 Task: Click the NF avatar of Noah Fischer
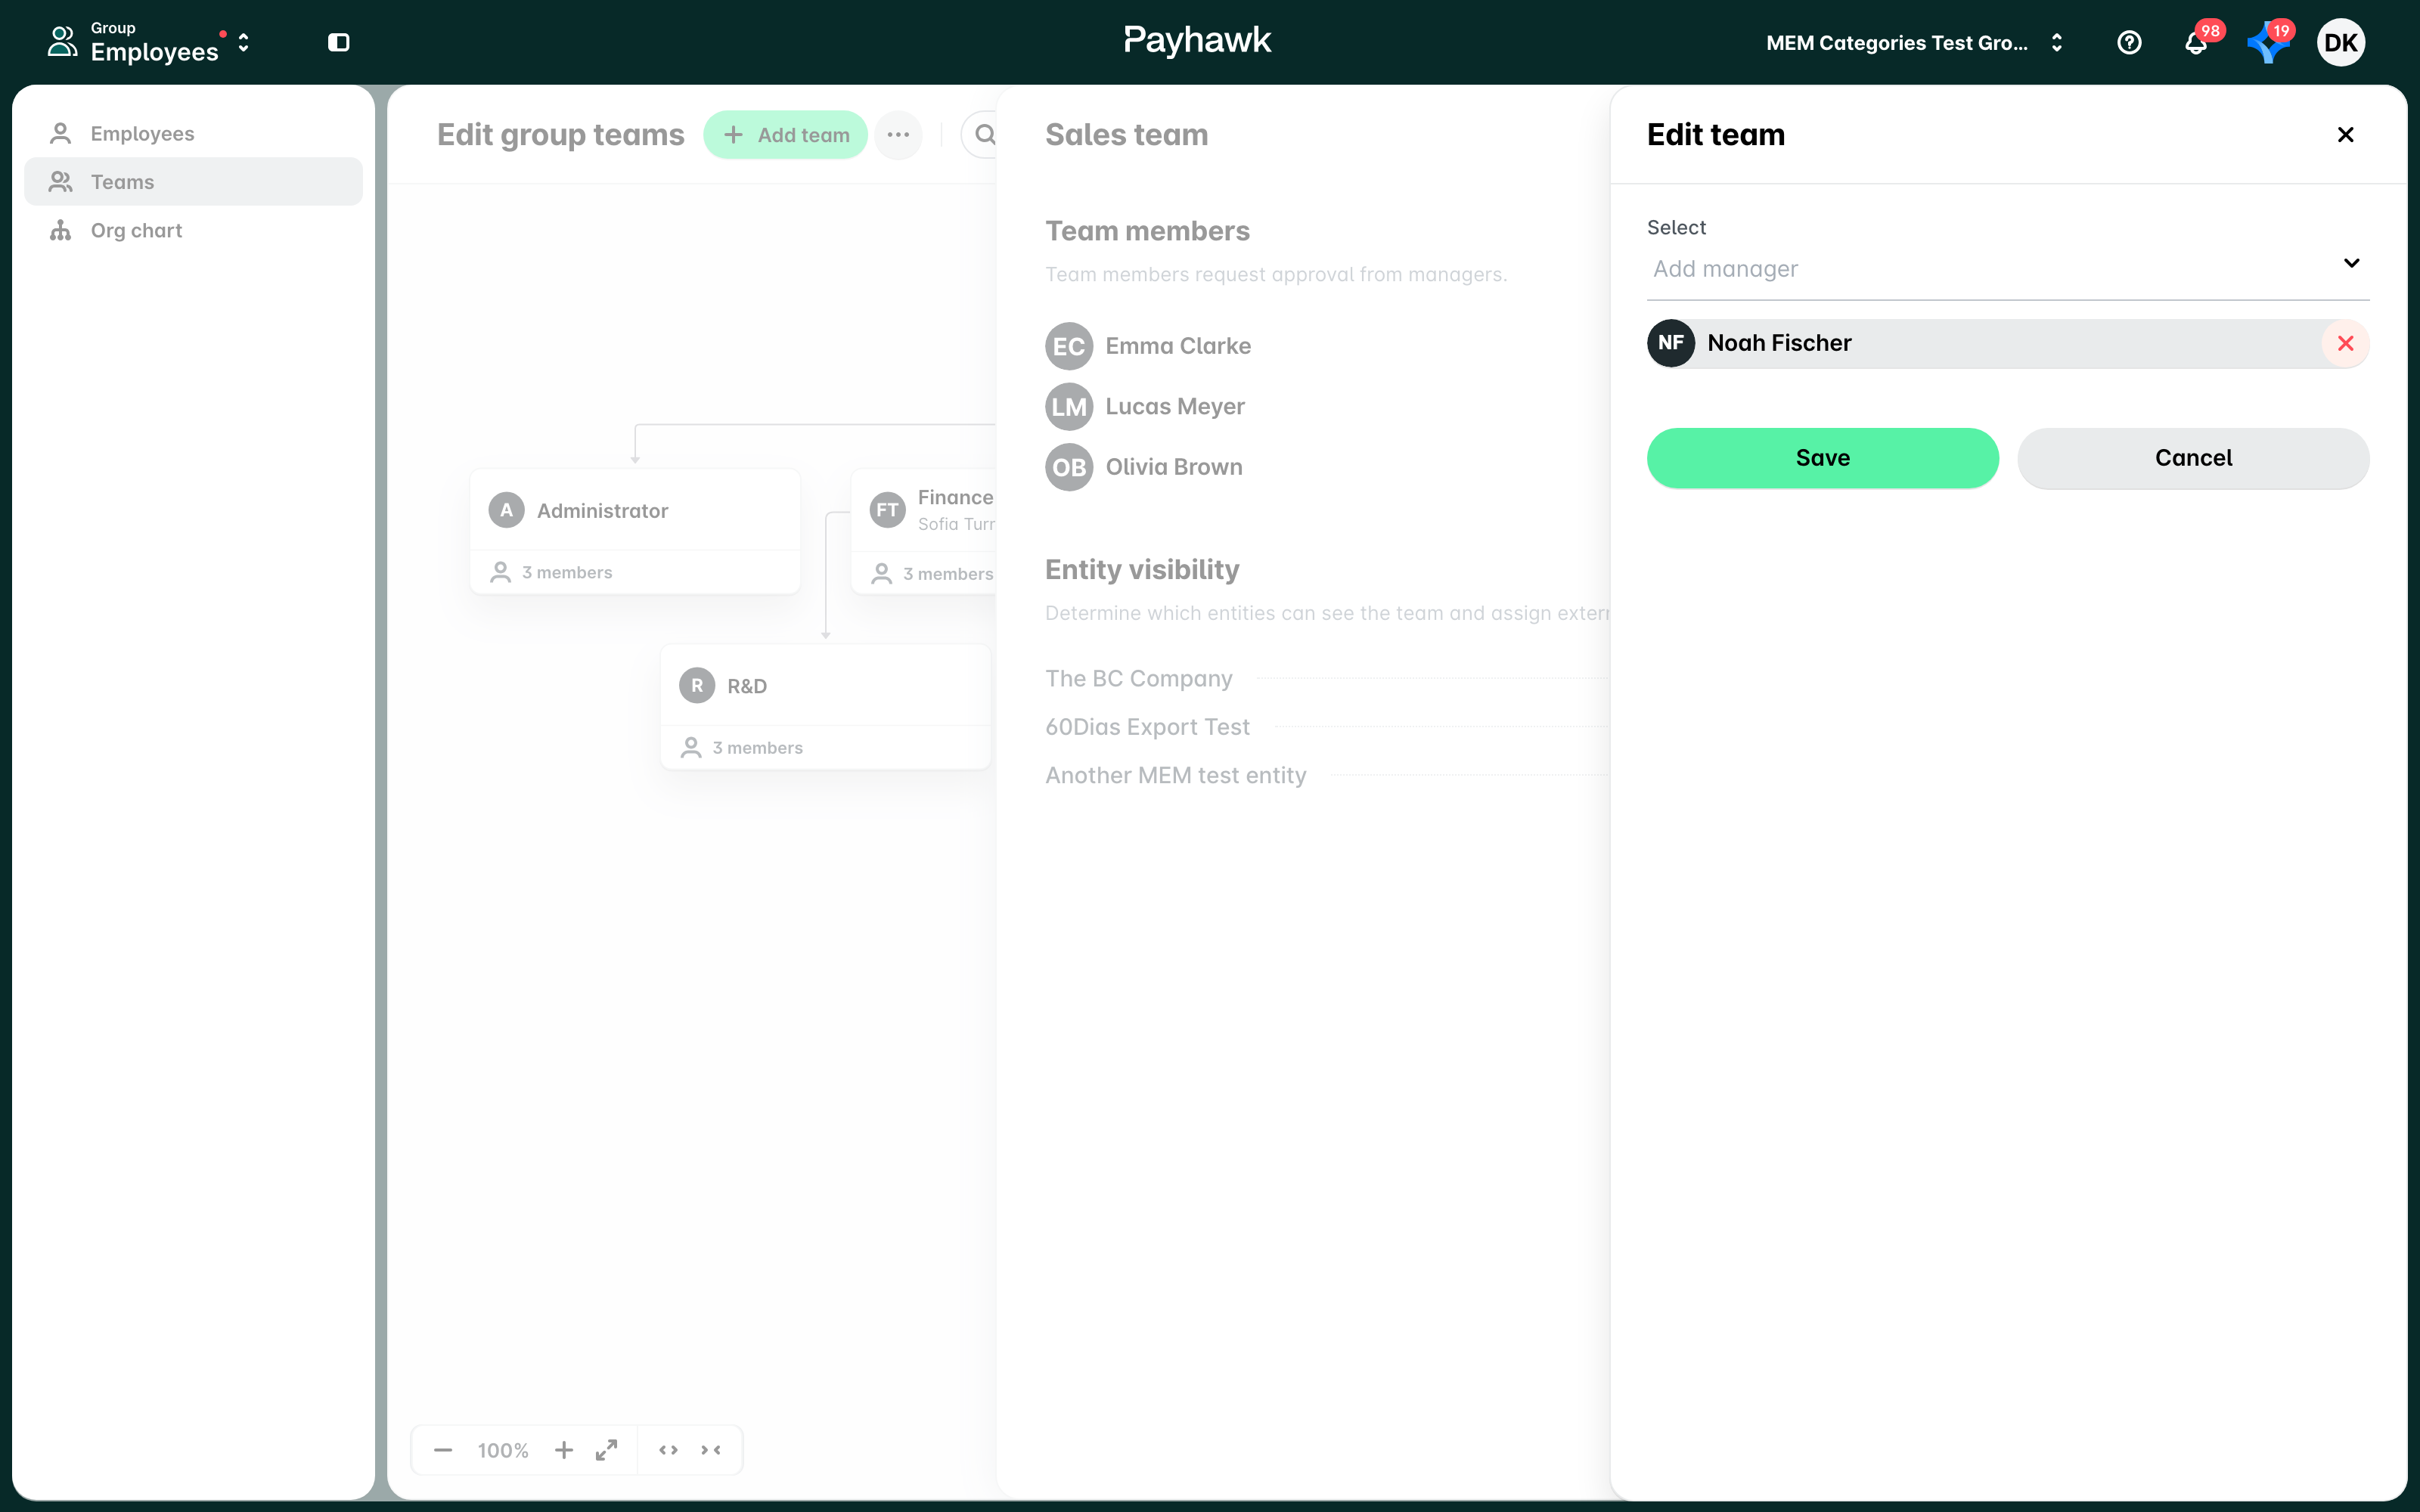(1671, 343)
